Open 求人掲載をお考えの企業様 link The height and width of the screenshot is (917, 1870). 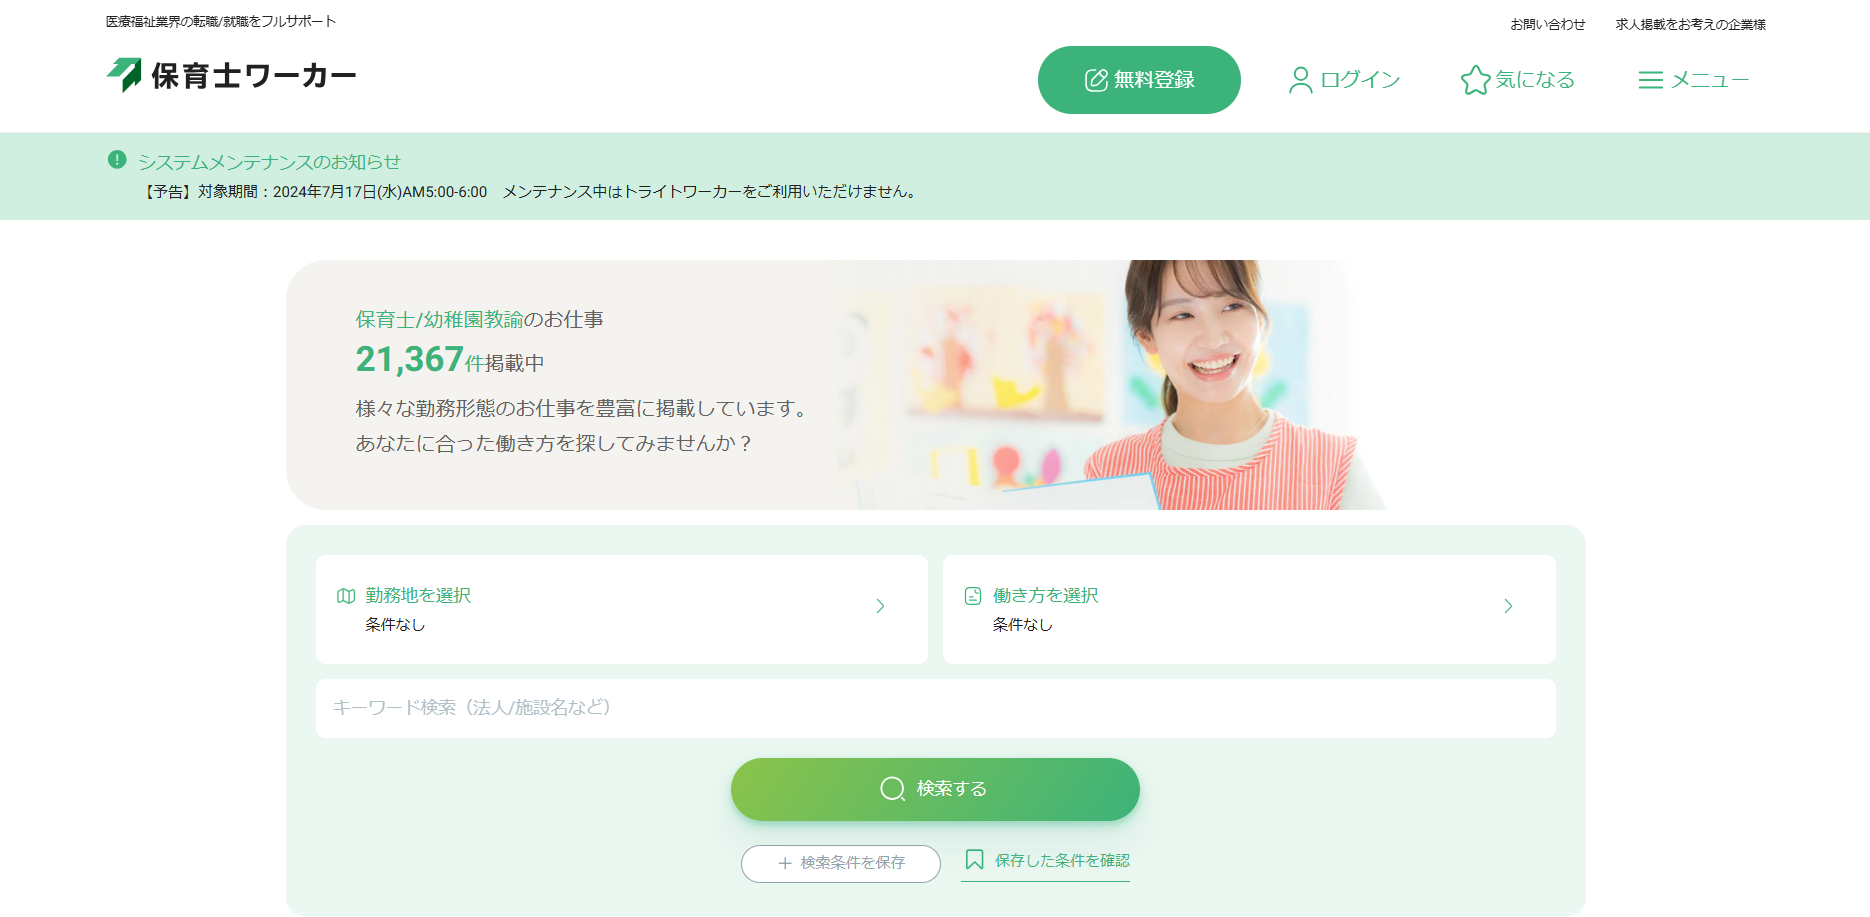click(x=1690, y=24)
